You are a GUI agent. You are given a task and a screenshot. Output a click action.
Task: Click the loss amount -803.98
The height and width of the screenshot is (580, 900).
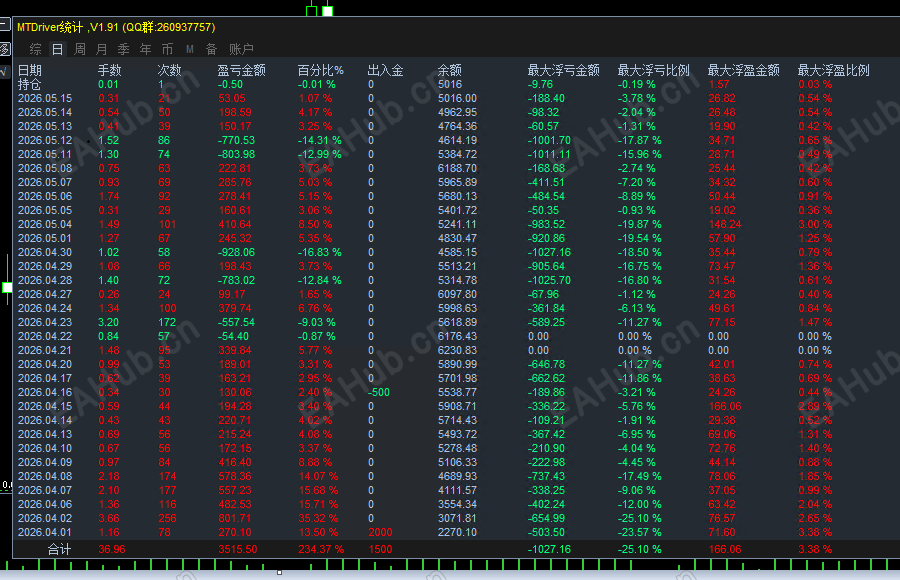(236, 154)
